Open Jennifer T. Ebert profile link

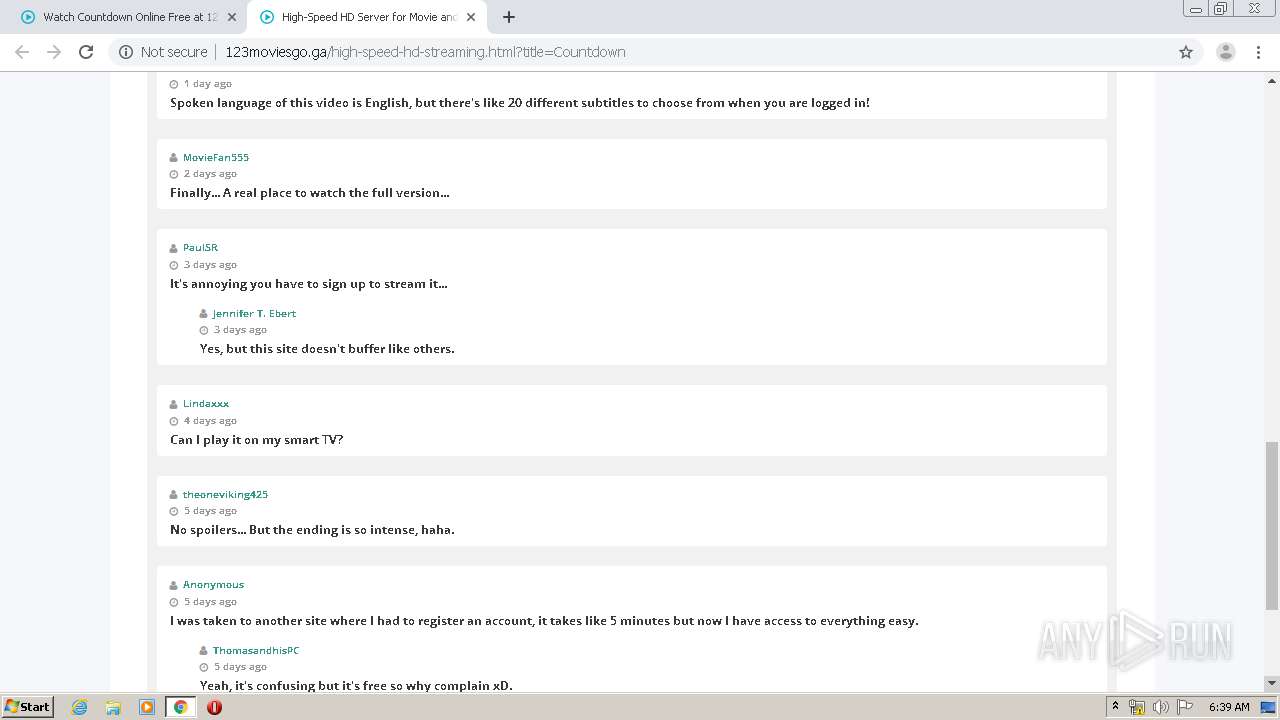coord(254,313)
